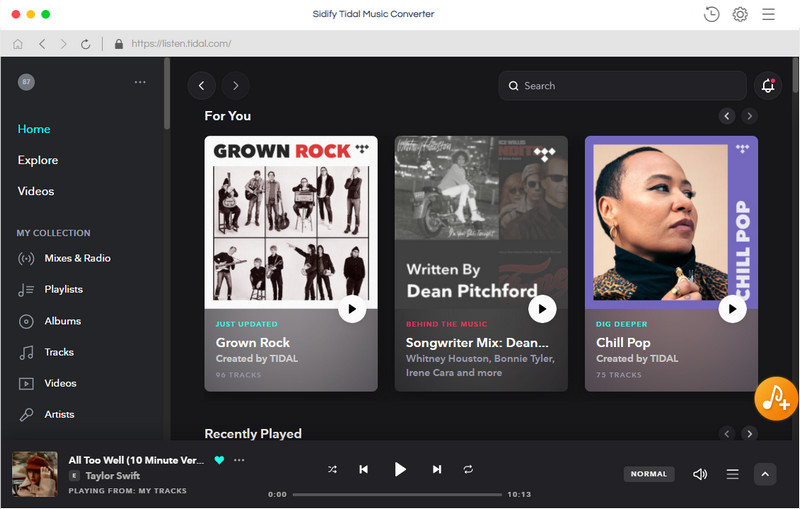Open the hamburger menu in title bar

(768, 14)
